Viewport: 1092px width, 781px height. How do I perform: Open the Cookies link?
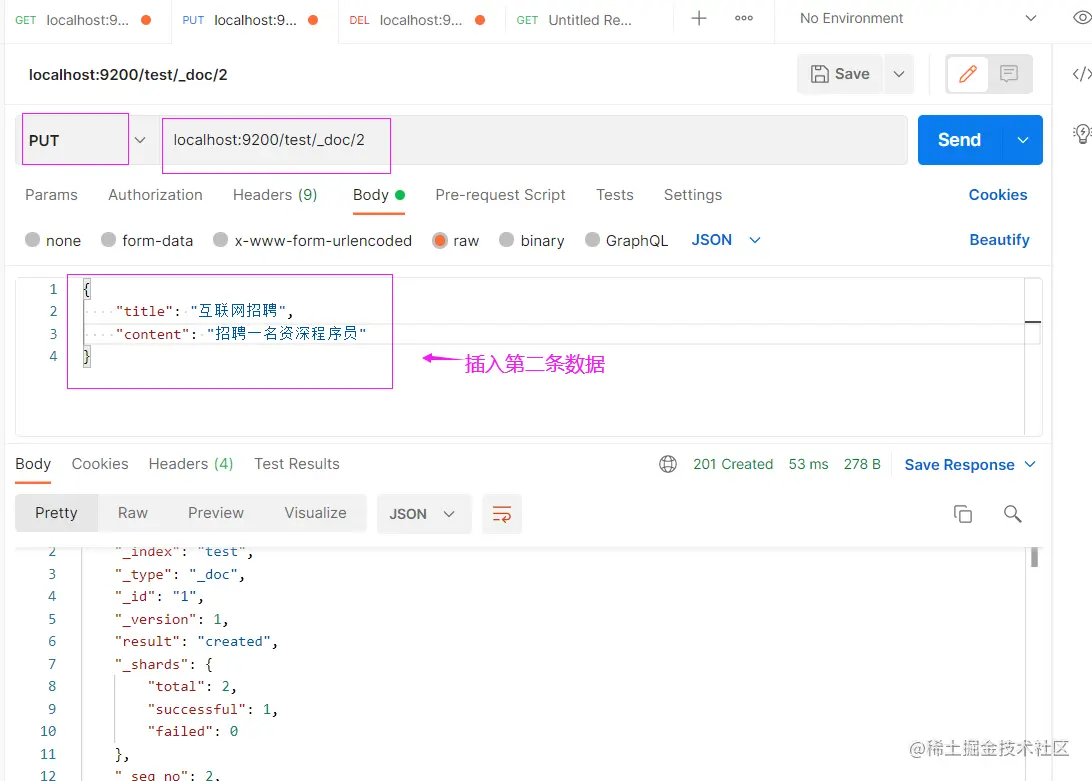tap(998, 195)
